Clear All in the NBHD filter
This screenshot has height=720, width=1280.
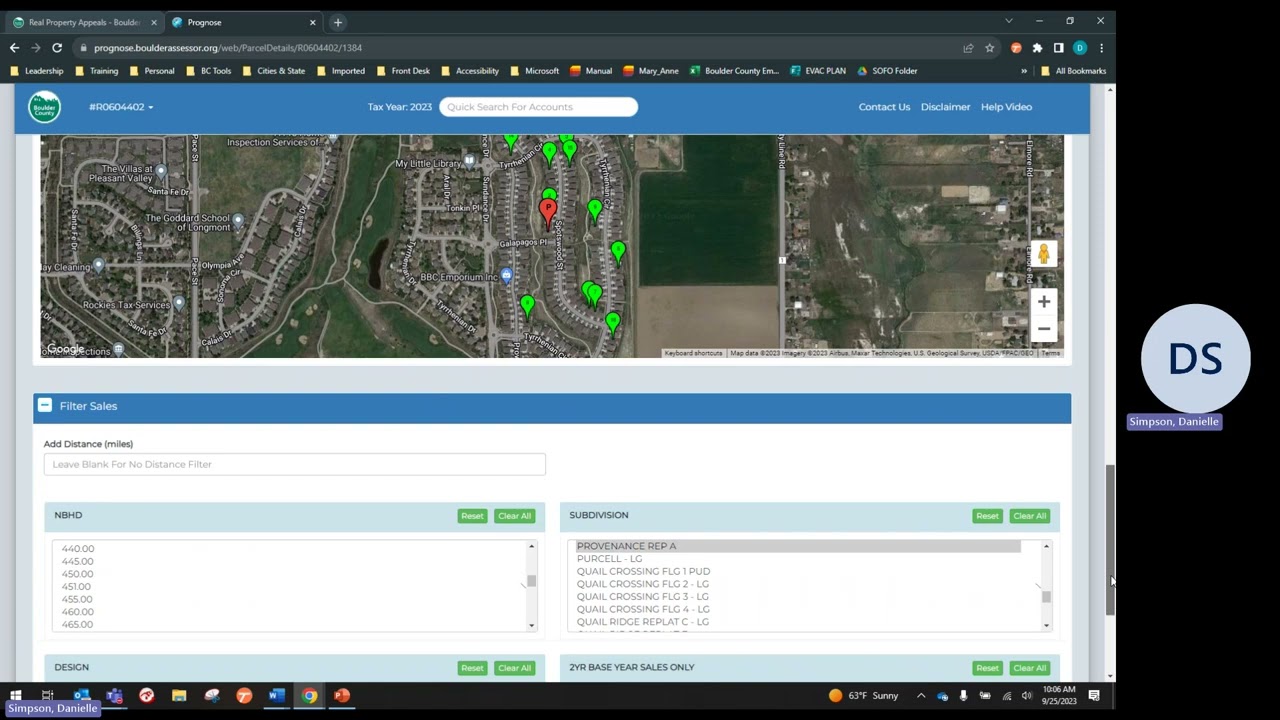coord(514,516)
